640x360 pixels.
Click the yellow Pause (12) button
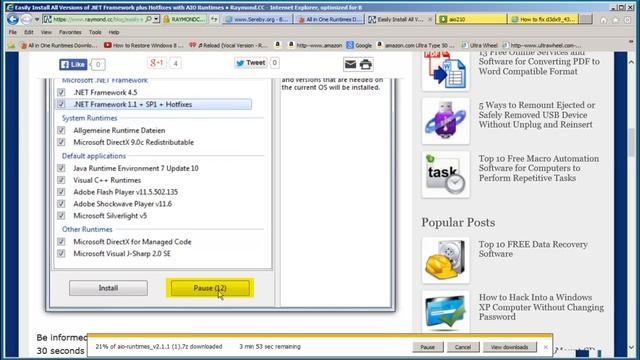click(210, 288)
